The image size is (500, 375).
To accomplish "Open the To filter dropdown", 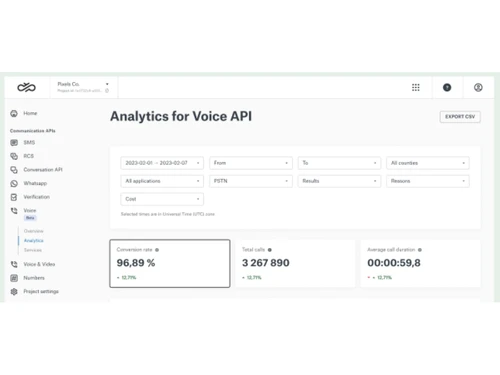I will tap(339, 163).
